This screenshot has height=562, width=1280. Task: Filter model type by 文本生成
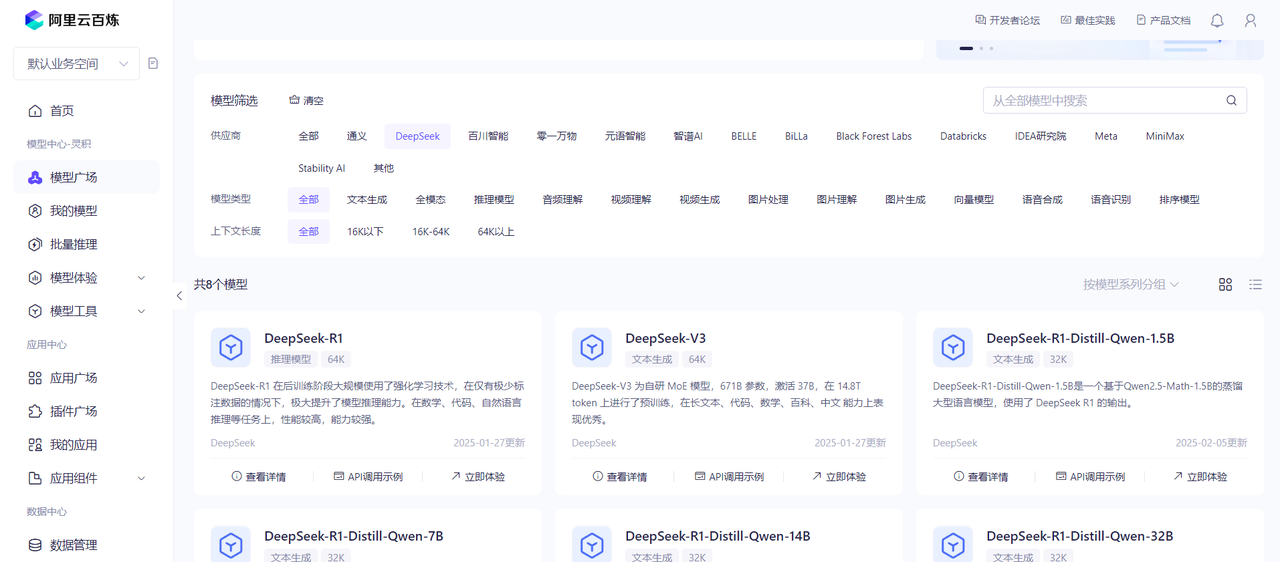click(x=367, y=200)
